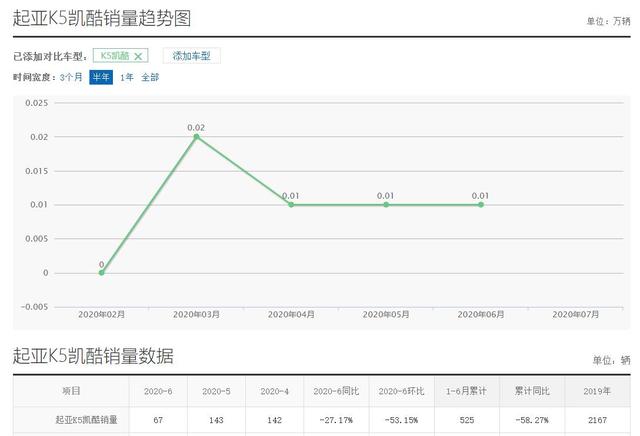The image size is (640, 436).
Task: Click the 1-6月累计 column header
Action: [x=466, y=391]
